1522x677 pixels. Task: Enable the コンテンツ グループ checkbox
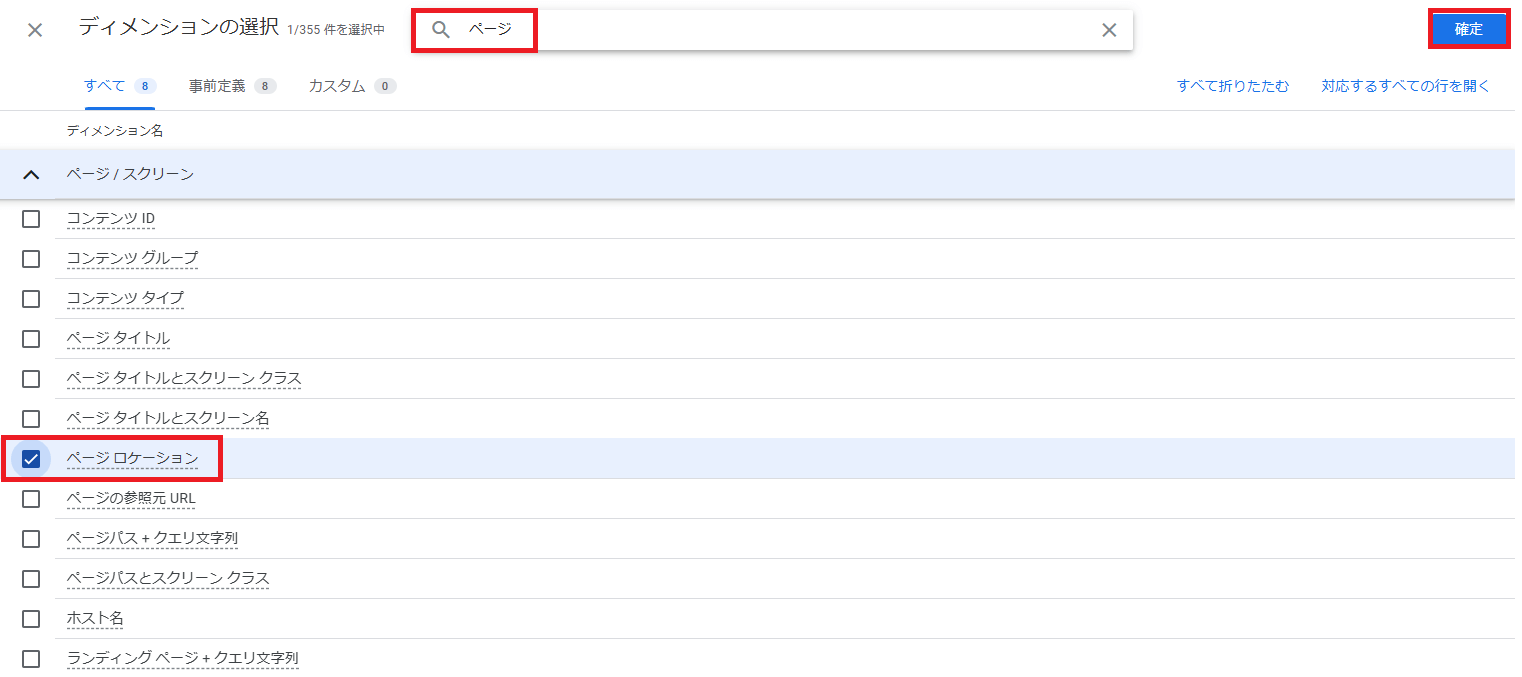[x=31, y=259]
